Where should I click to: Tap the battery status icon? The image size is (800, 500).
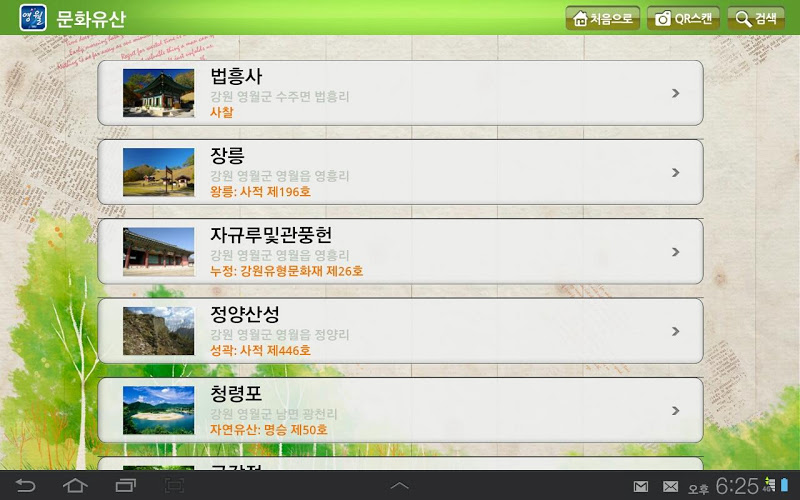tap(785, 484)
